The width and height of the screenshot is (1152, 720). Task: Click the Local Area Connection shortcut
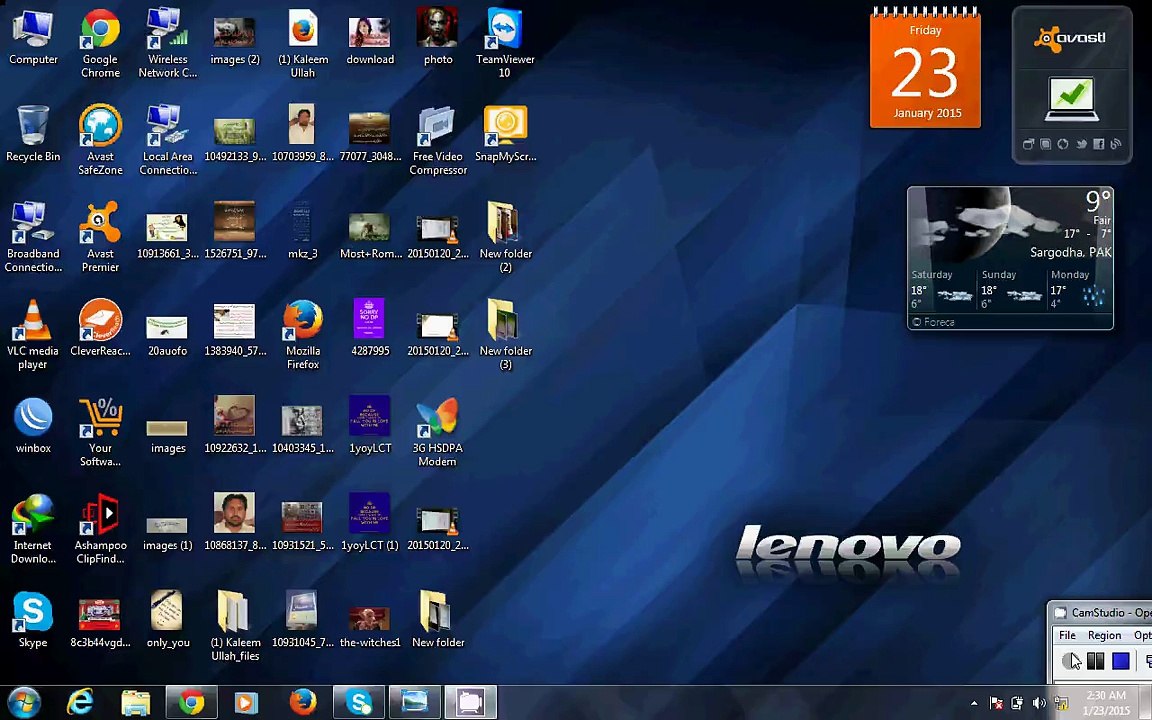click(168, 140)
